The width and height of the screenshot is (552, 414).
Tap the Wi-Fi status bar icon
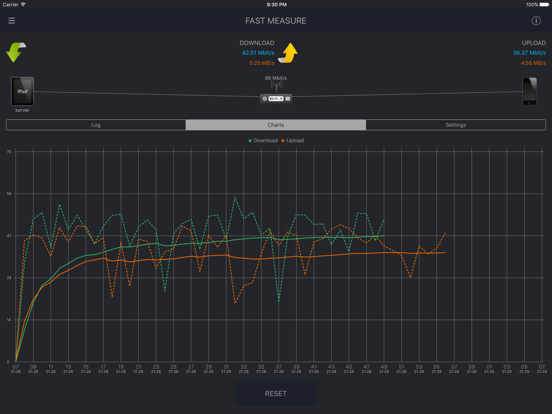point(23,4)
